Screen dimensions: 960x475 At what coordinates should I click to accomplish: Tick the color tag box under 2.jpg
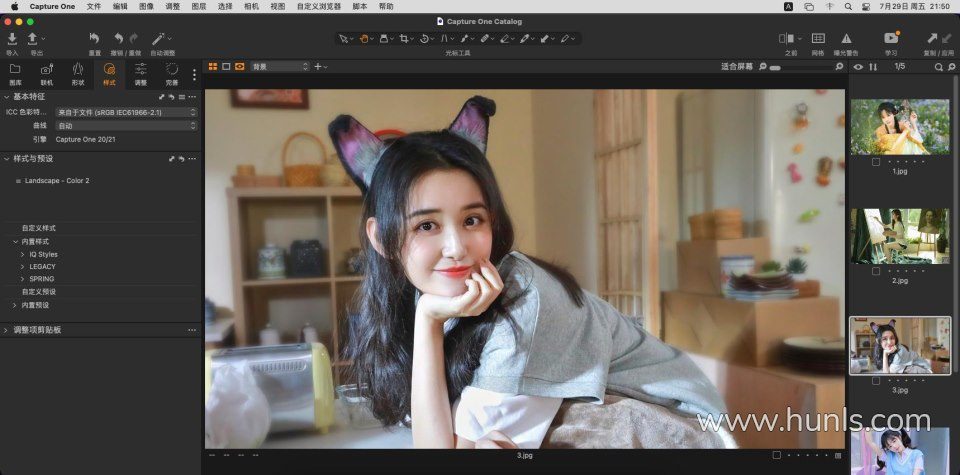tap(876, 271)
